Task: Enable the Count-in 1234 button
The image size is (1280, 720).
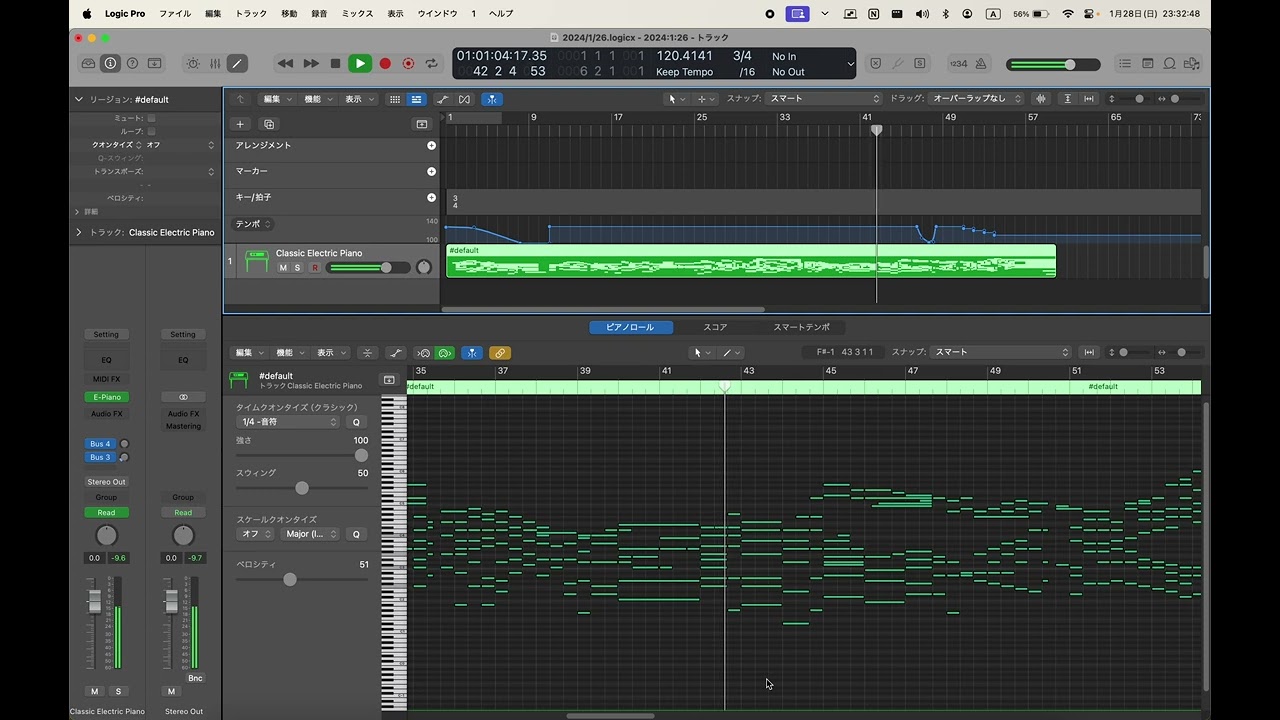Action: pyautogui.click(x=958, y=63)
